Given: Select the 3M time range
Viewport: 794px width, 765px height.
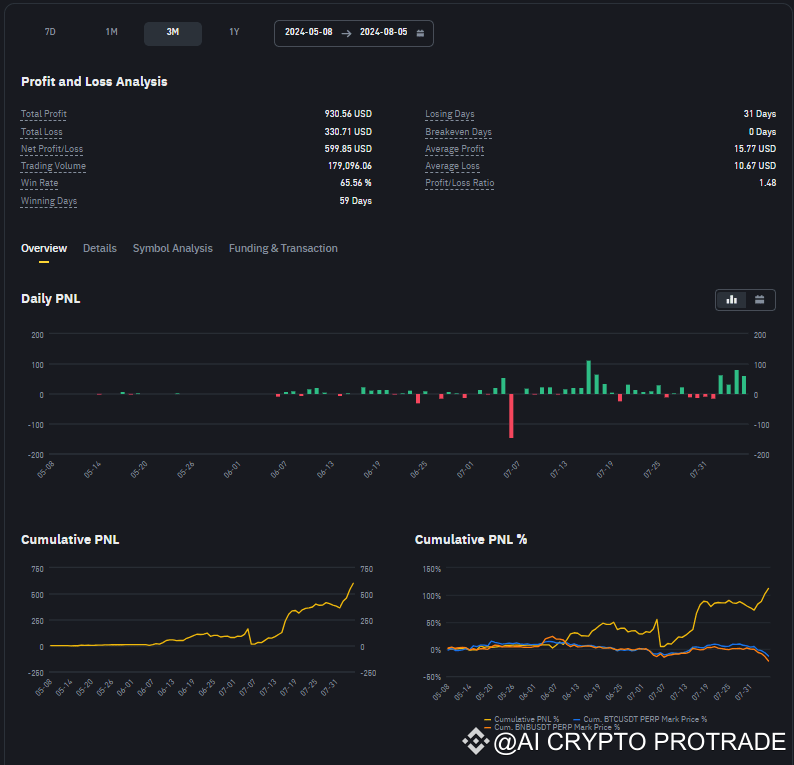Looking at the screenshot, I should [173, 32].
